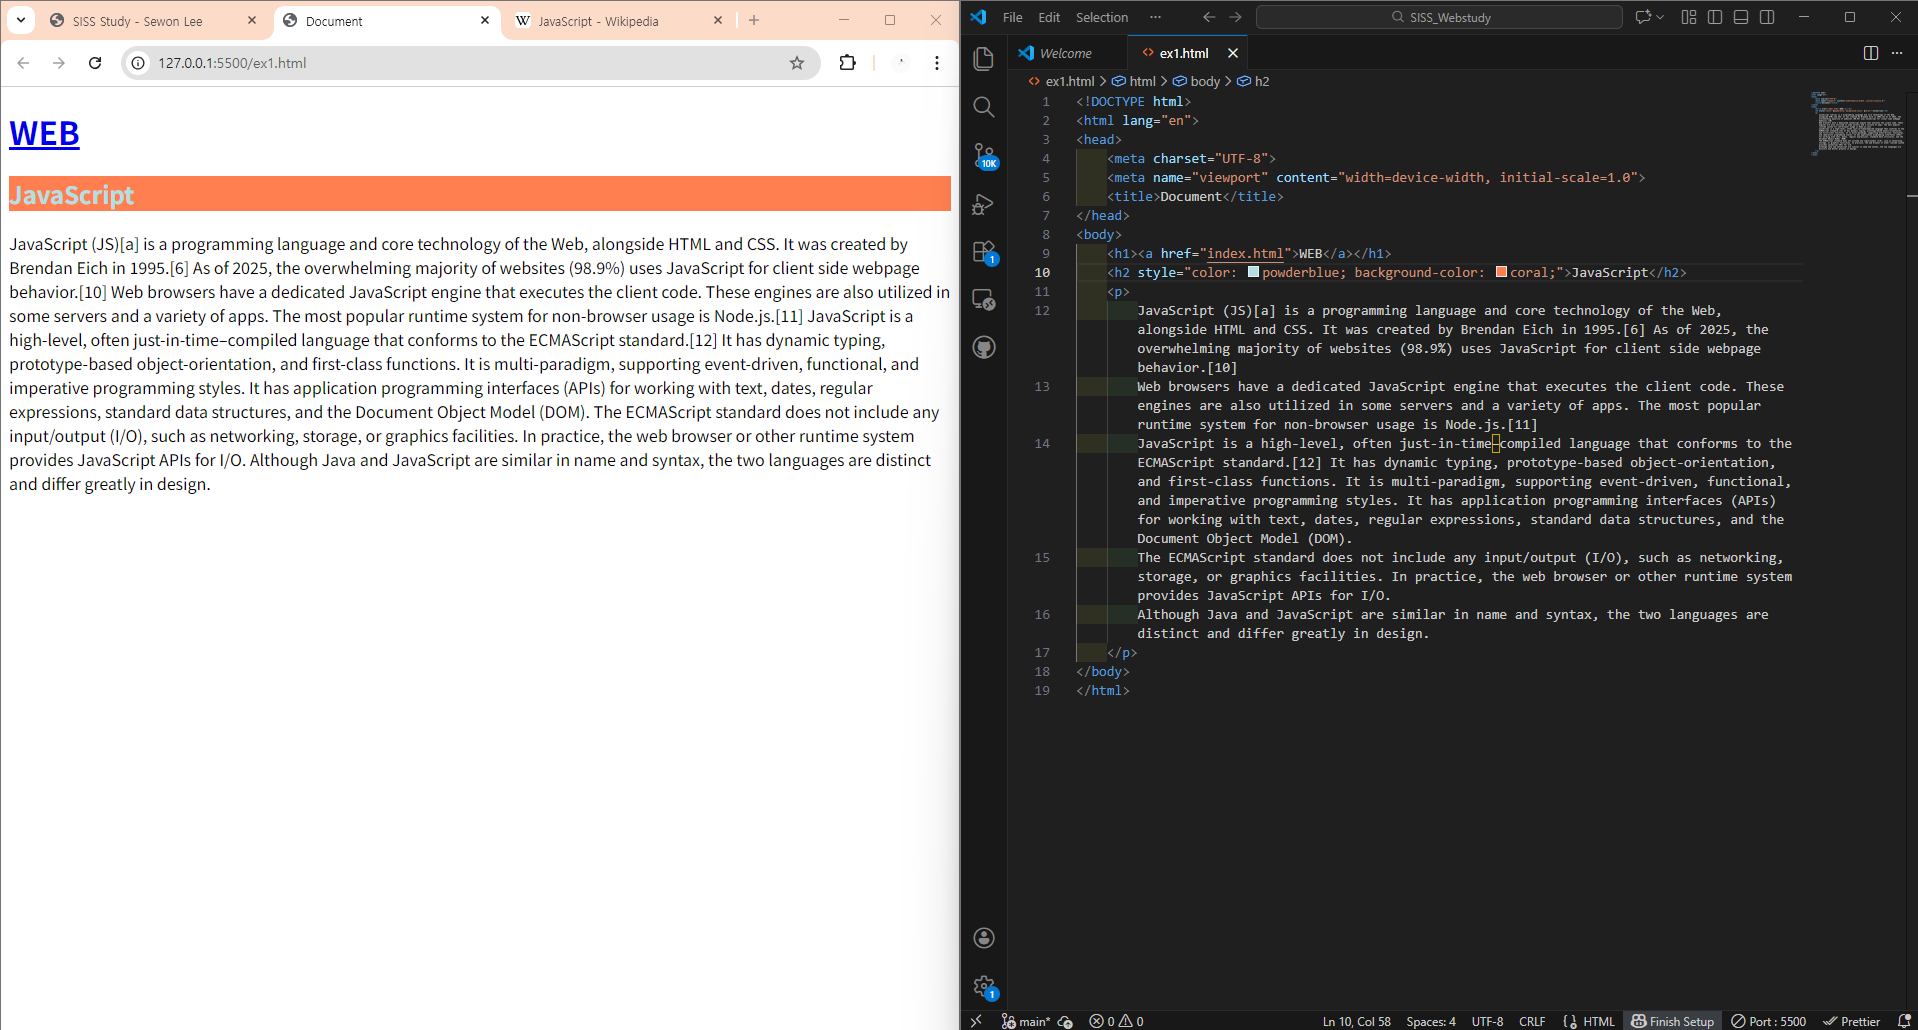Click the split editor right icon
Viewport: 1918px width, 1030px height.
point(1870,53)
